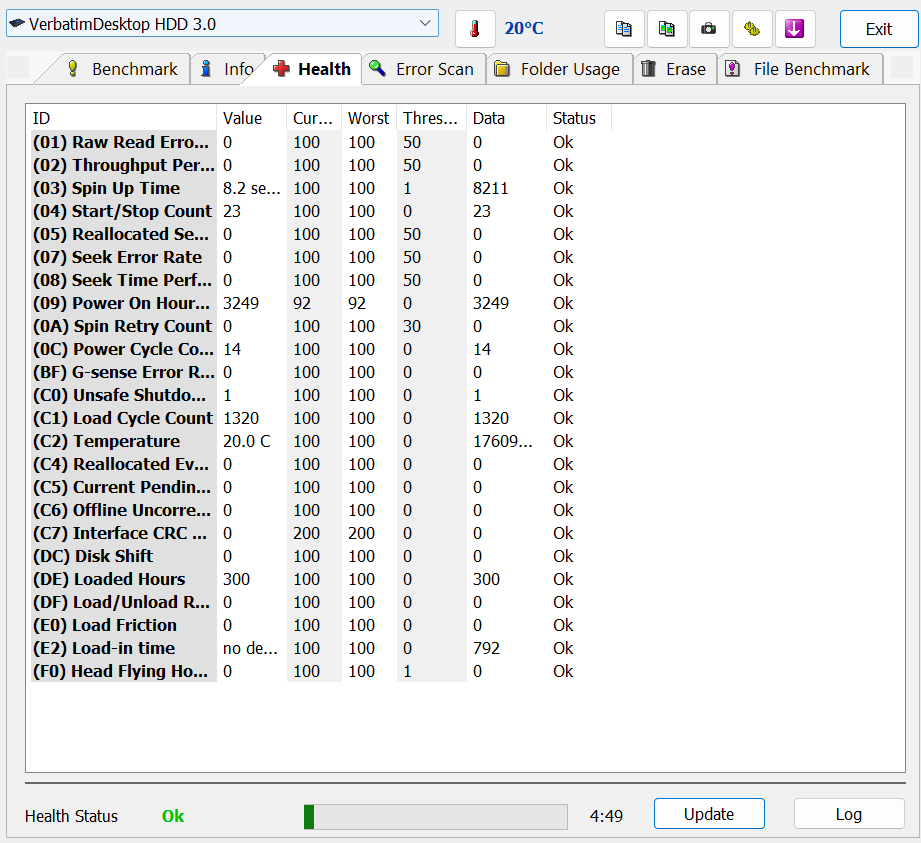The width and height of the screenshot is (921, 843).
Task: Click the copy text to clipboard icon
Action: tap(623, 29)
